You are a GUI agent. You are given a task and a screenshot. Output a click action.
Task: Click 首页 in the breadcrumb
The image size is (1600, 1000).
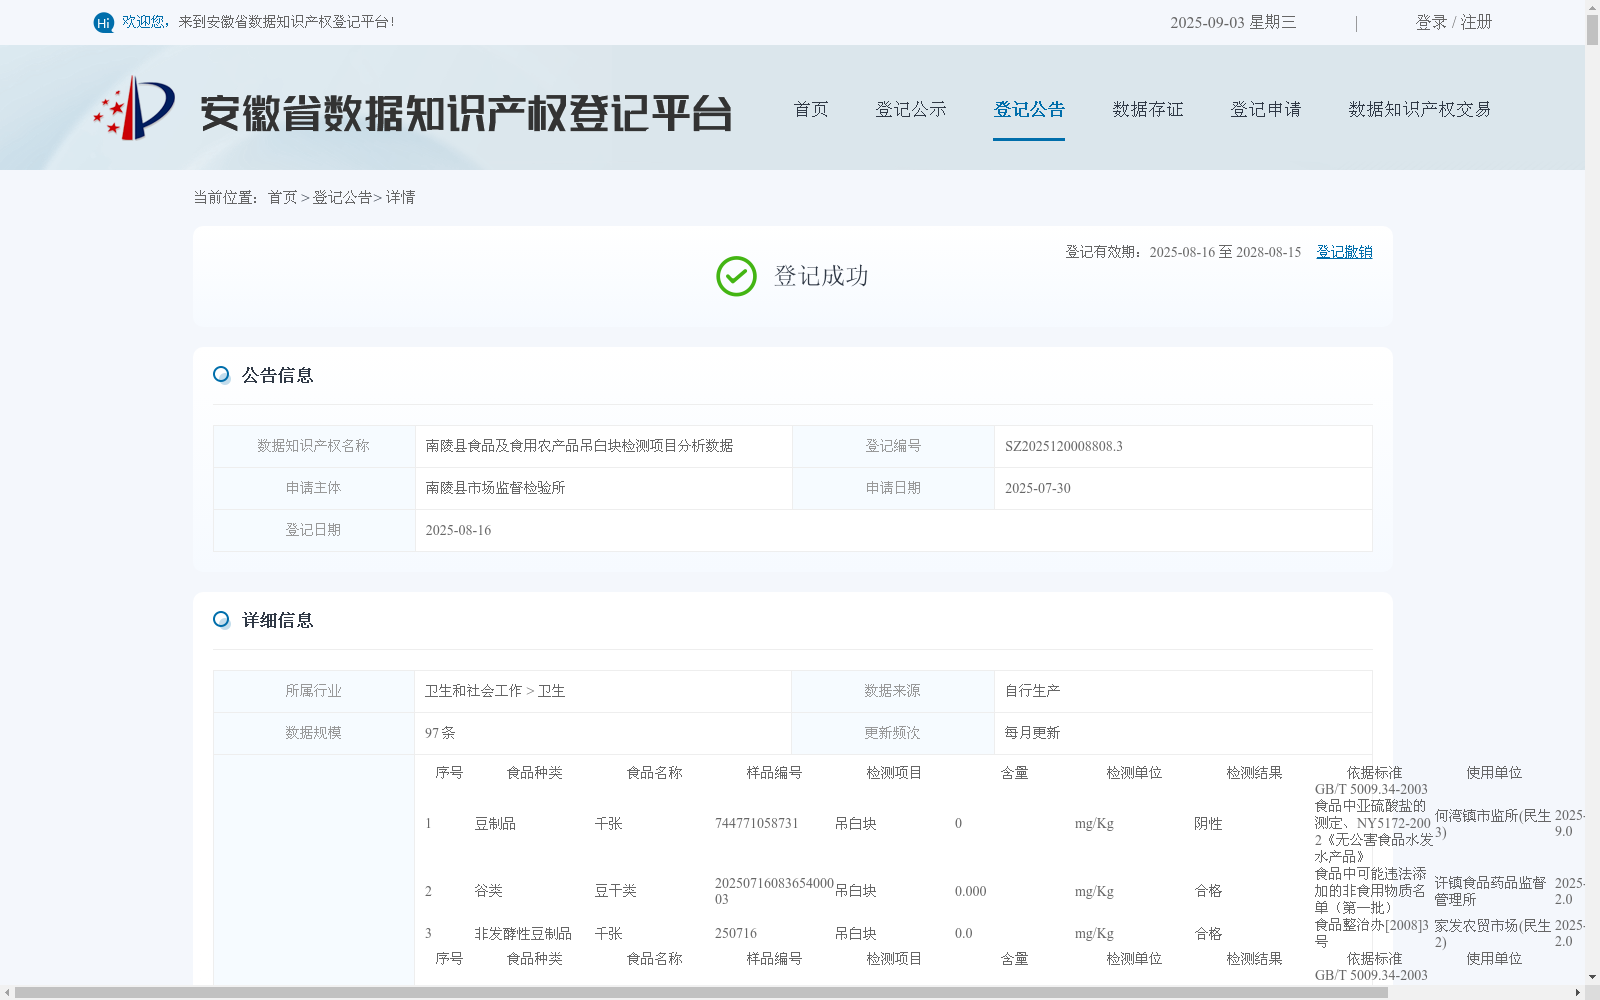[x=282, y=198]
